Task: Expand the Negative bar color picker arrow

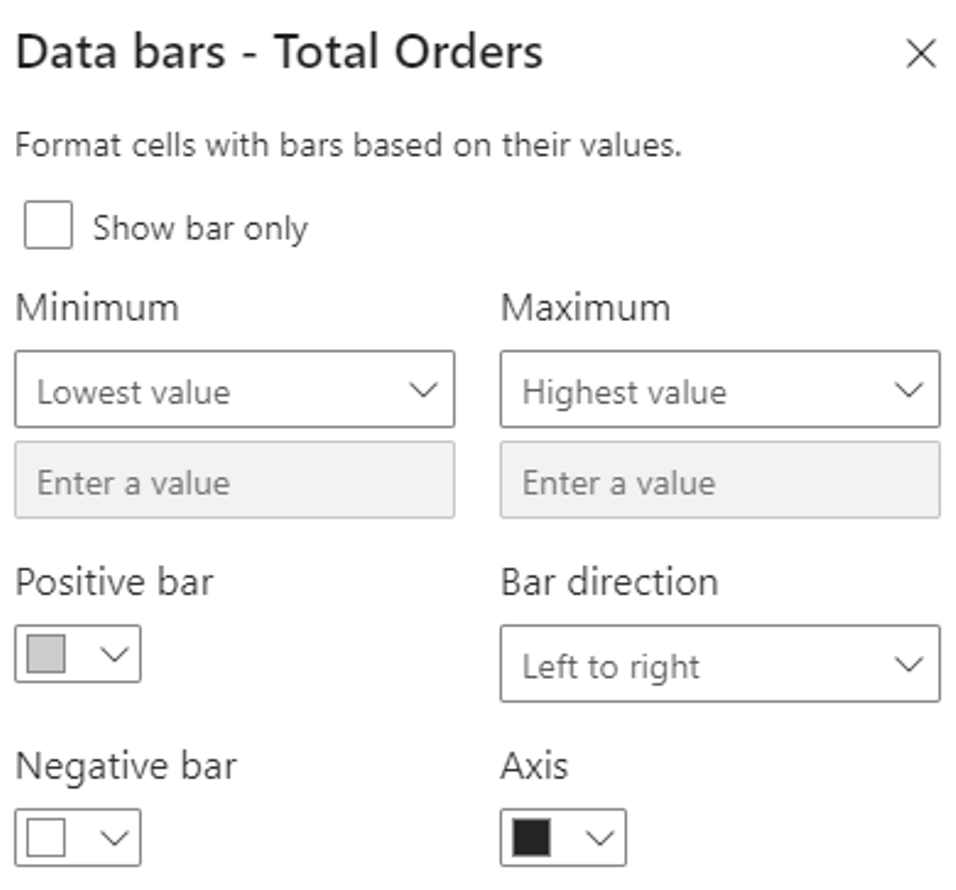Action: pos(115,838)
